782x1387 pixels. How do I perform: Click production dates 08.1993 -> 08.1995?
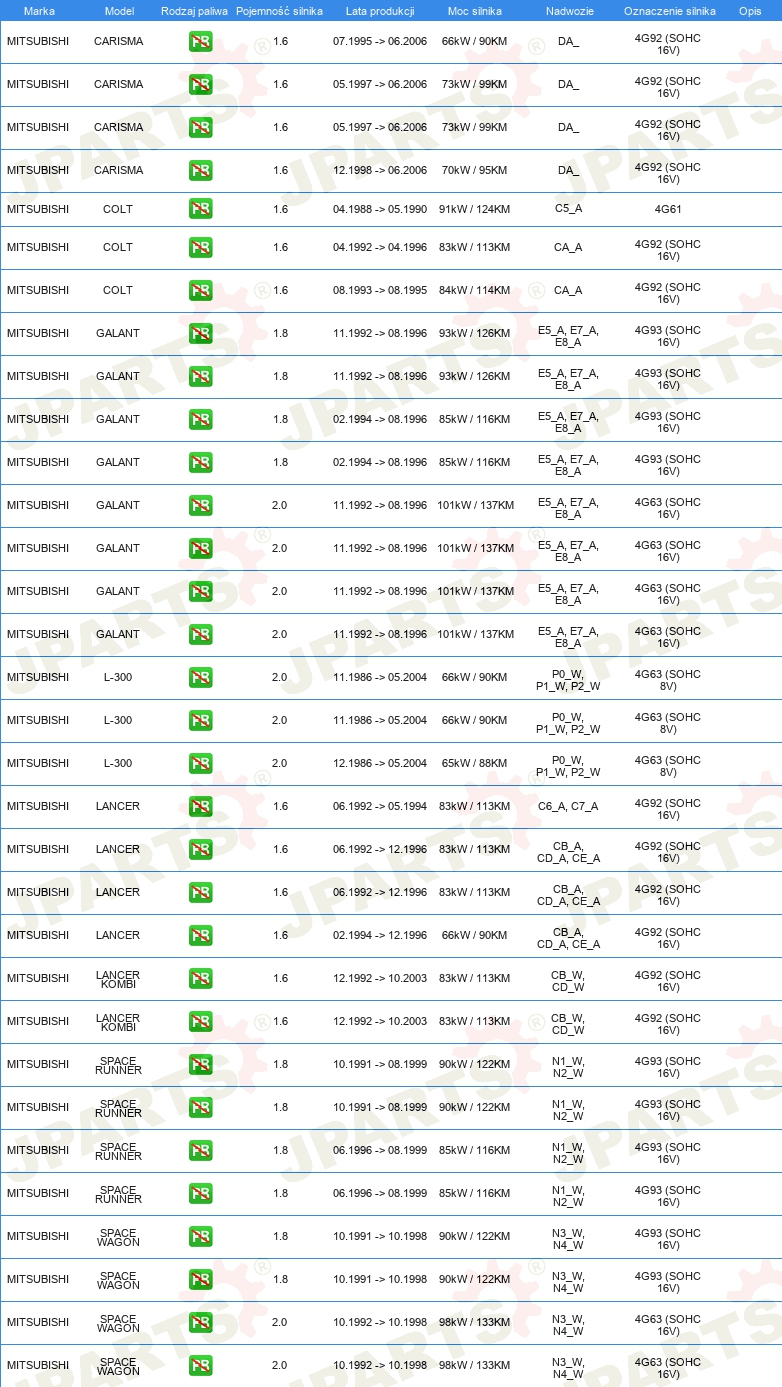click(x=380, y=290)
